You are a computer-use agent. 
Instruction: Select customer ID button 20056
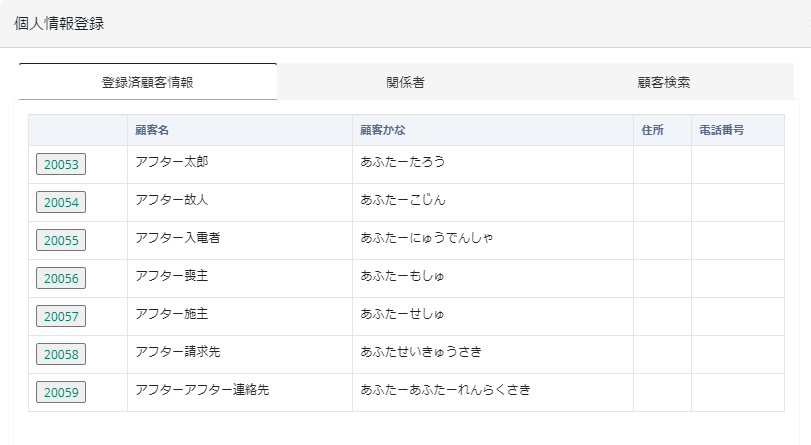click(x=61, y=279)
